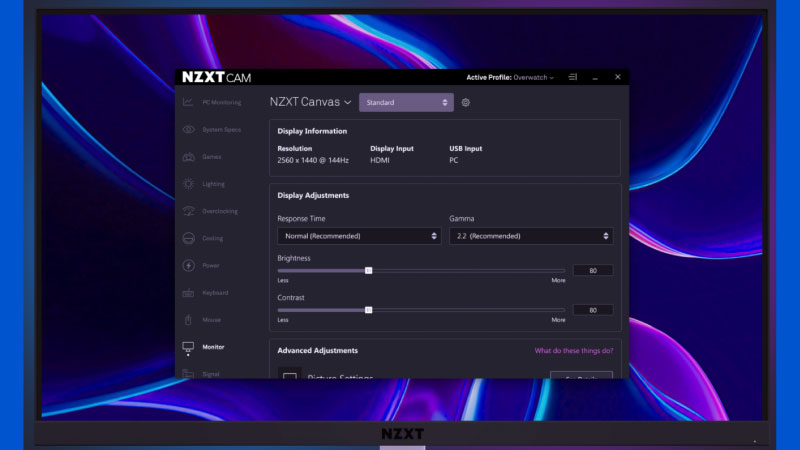Click the NZXT CAM logo
This screenshot has width=800, height=450.
(x=216, y=77)
